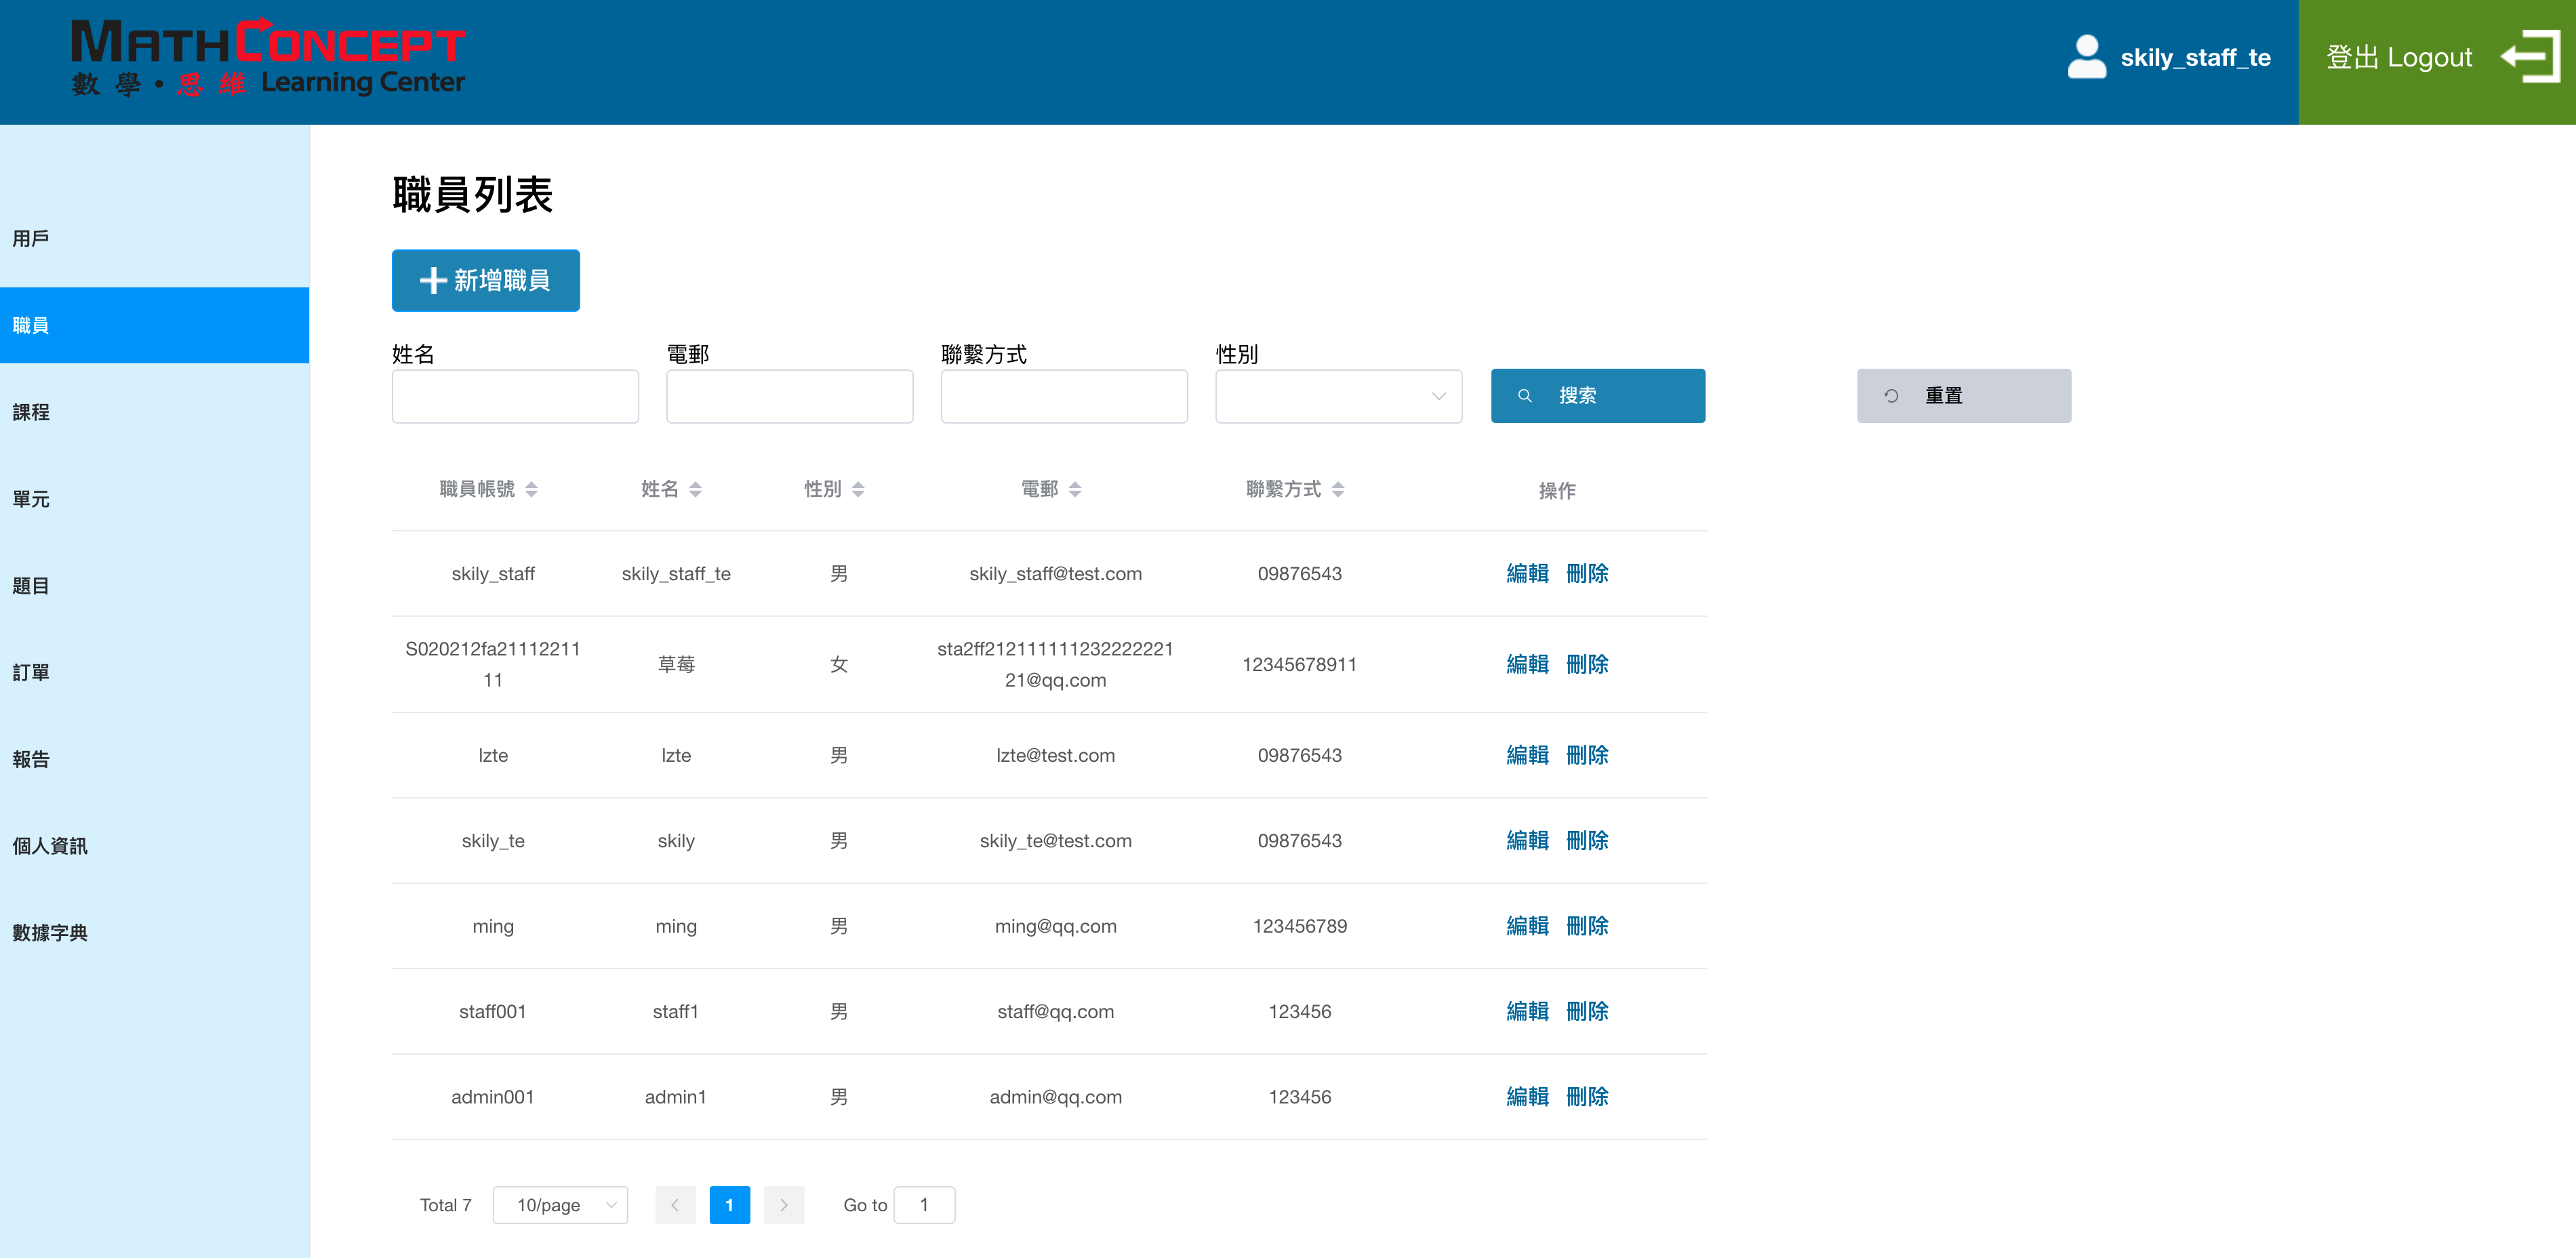Go to previous page arrow
Viewport: 2576px width, 1258px height.
[675, 1205]
